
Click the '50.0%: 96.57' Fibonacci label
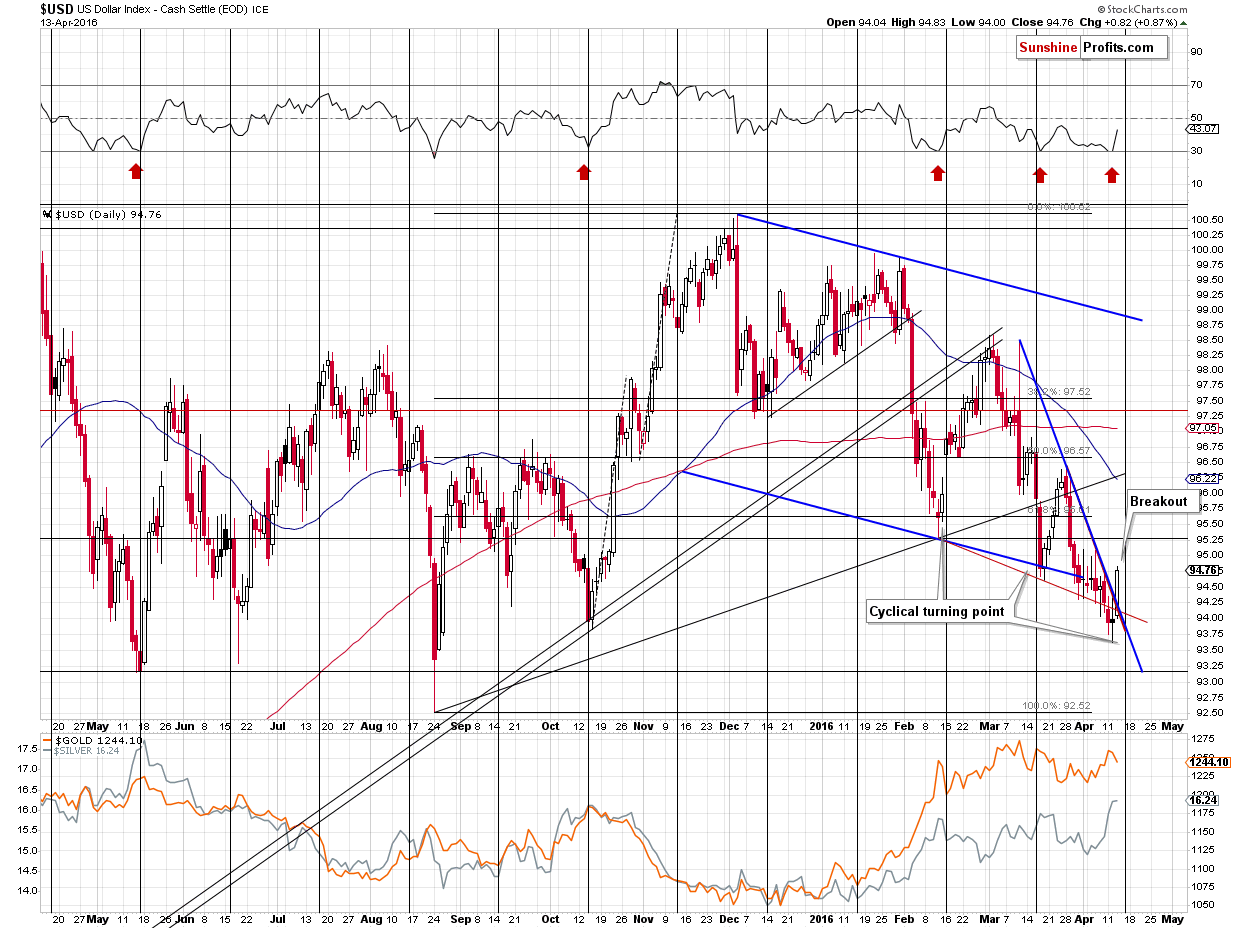click(x=1059, y=451)
